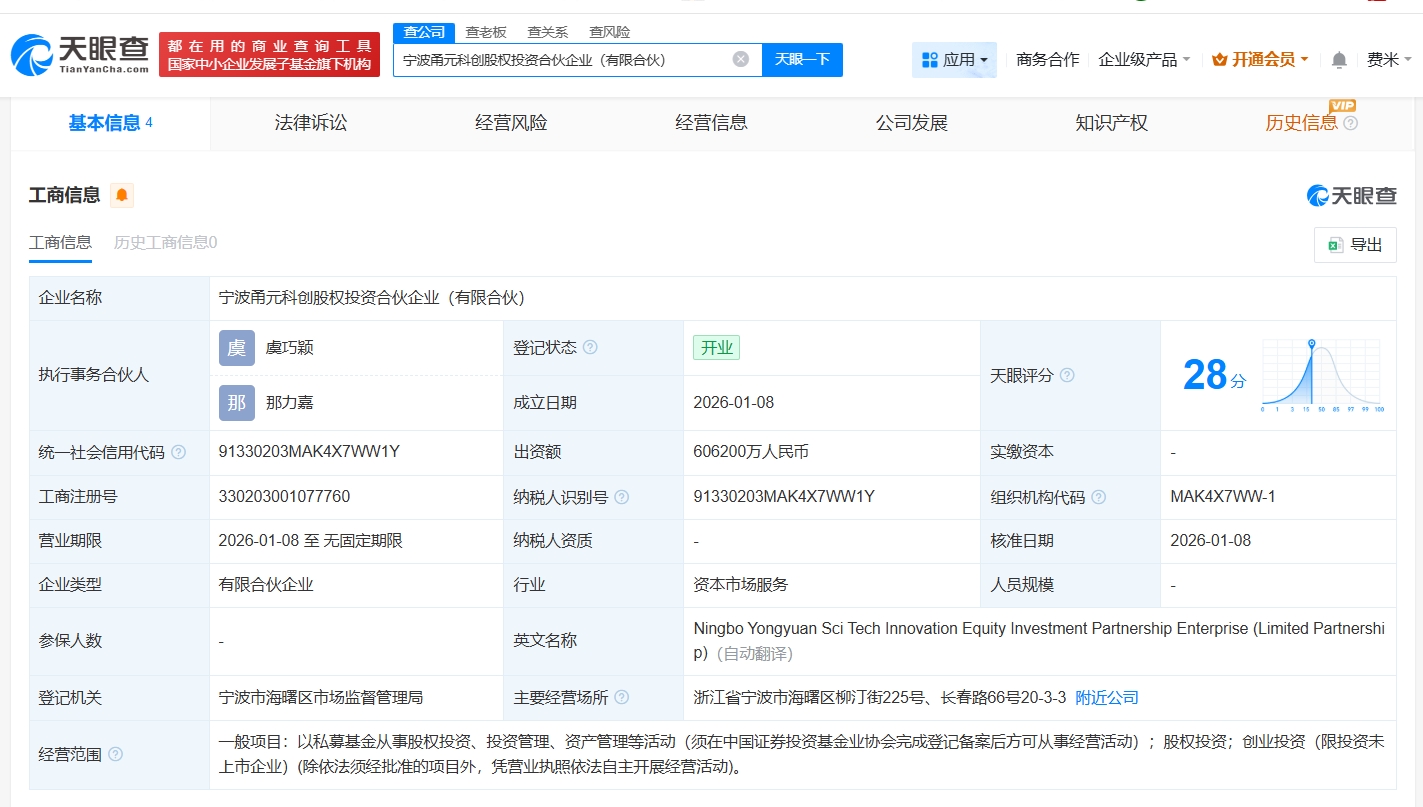Image resolution: width=1423 pixels, height=807 pixels.
Task: Open the 历史工商信息 sub-tab
Action: (165, 242)
